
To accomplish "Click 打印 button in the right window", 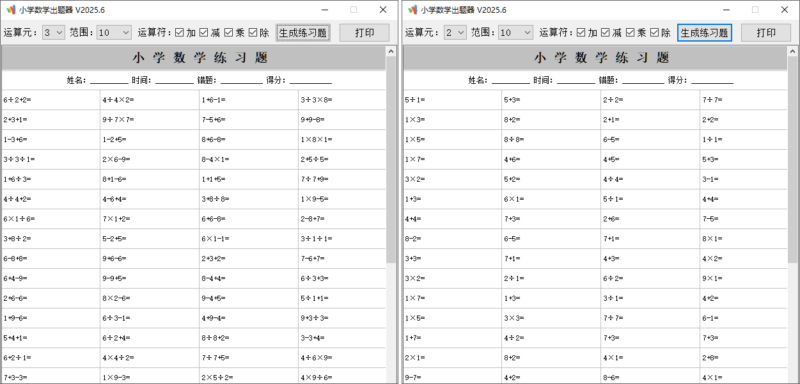I will click(766, 33).
